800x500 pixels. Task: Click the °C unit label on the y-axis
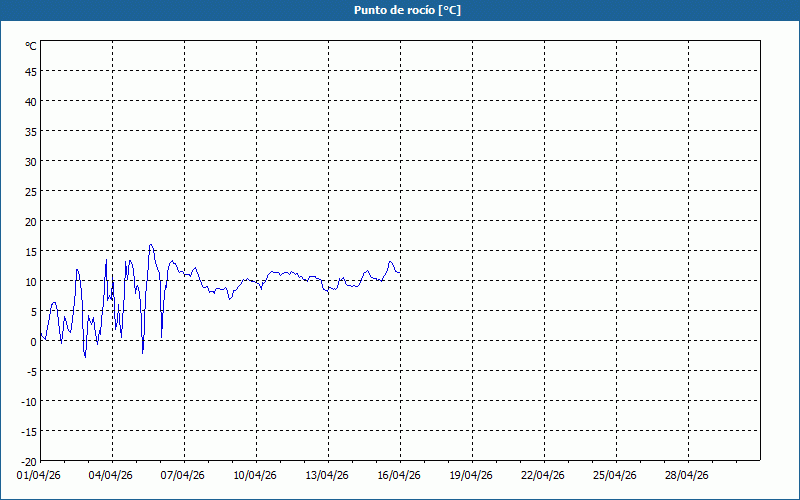pos(31,46)
